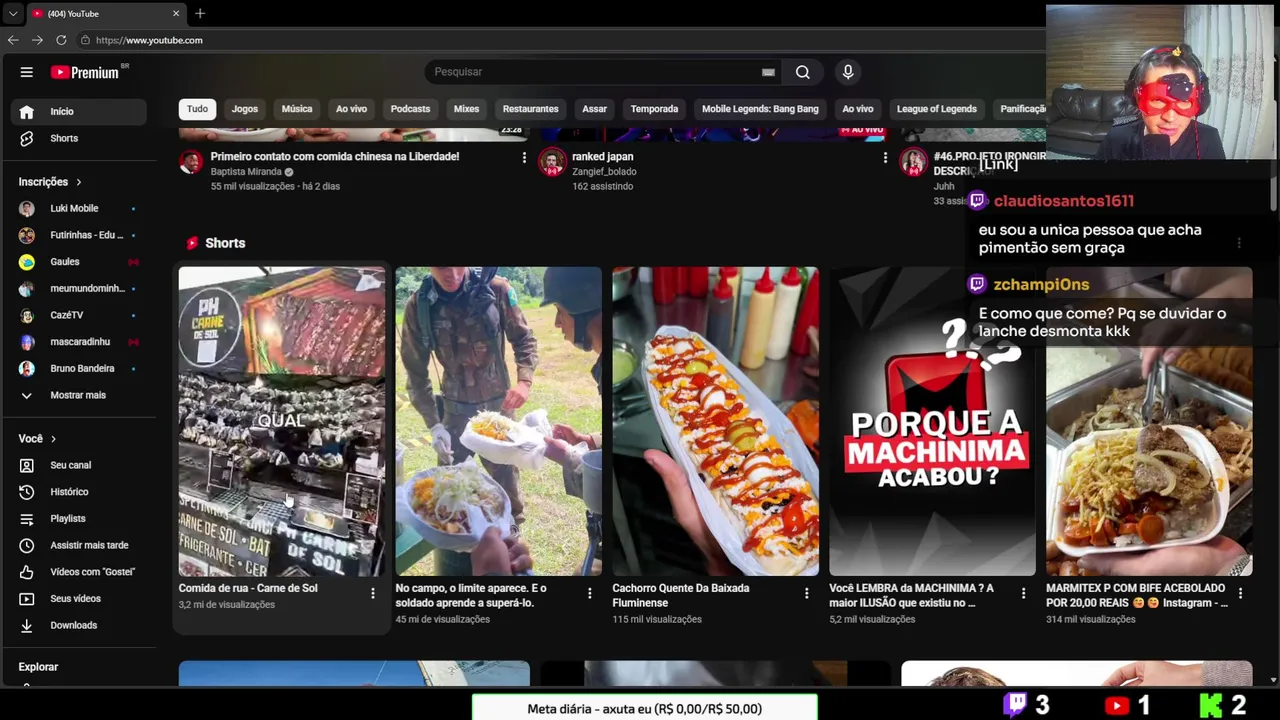Open Vídeos com "Gostei" list

pos(78,572)
